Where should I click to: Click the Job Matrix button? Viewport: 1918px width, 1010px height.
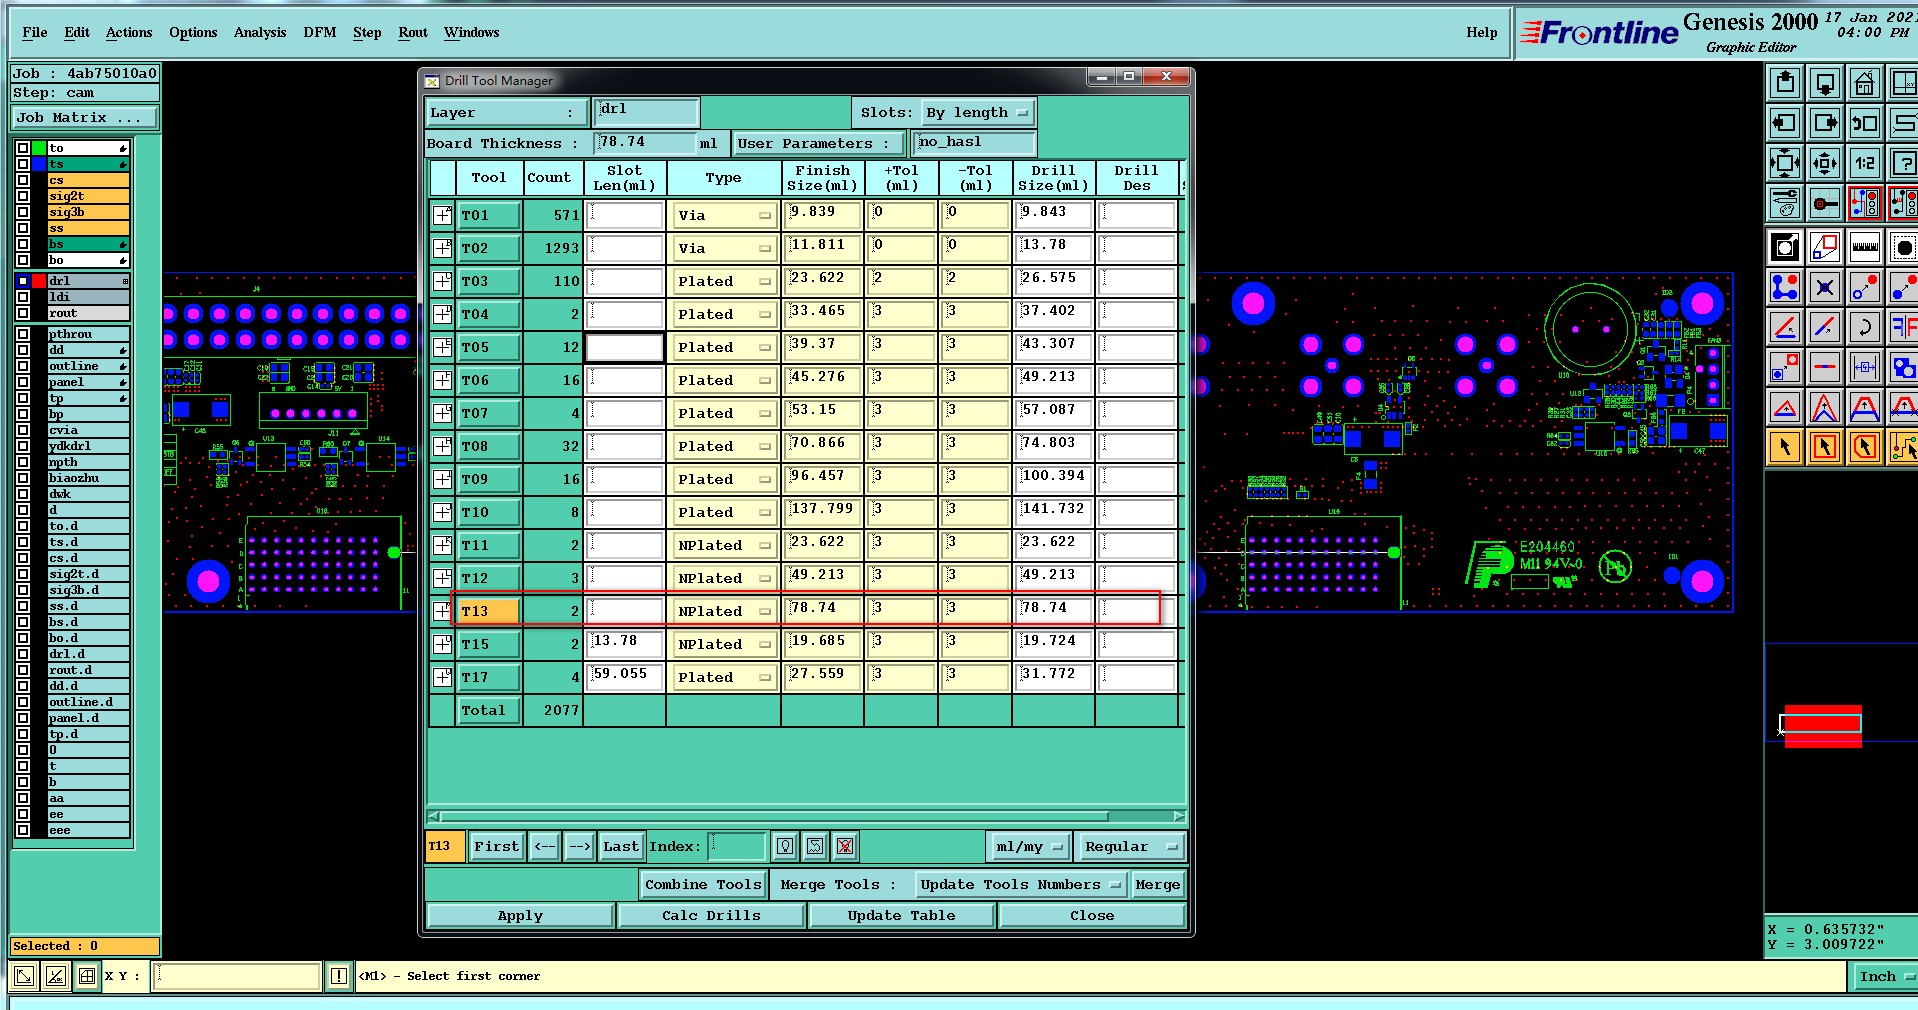coord(85,117)
